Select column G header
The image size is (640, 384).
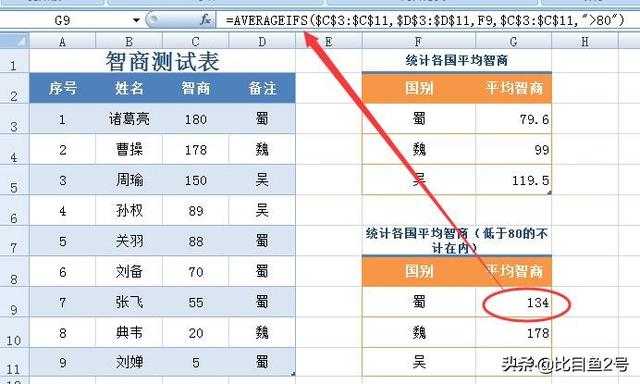point(513,41)
